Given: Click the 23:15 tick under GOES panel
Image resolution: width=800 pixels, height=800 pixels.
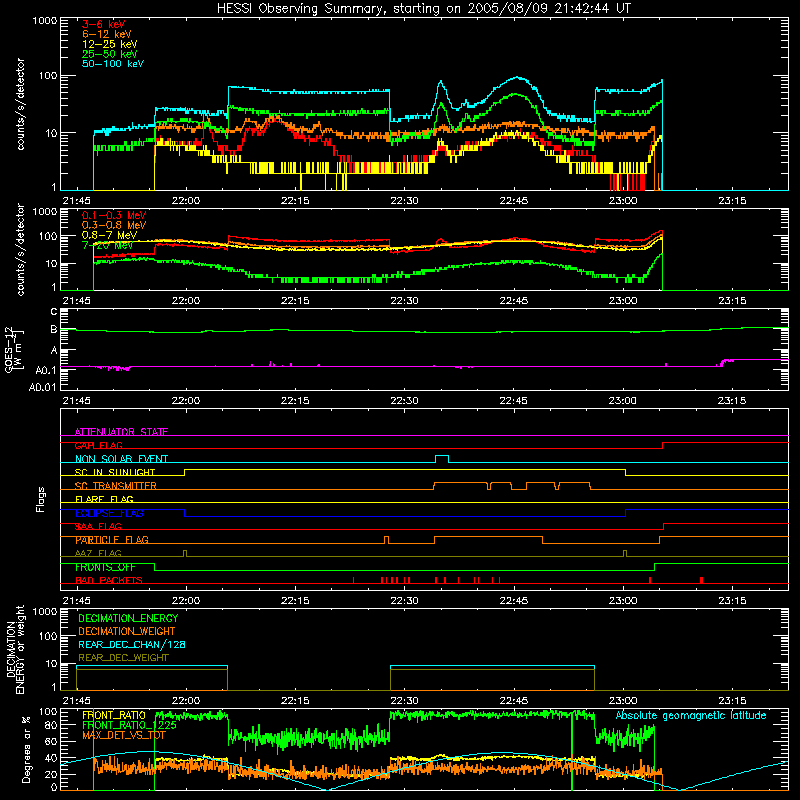Looking at the screenshot, I should click(x=732, y=401).
